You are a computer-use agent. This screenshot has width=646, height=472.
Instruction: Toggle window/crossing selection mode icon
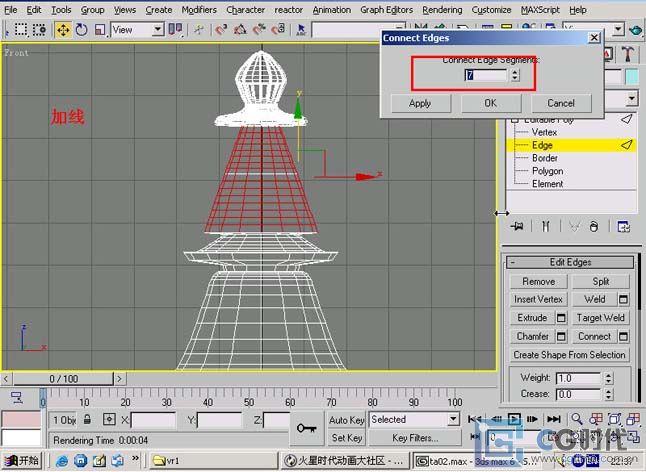click(40, 30)
